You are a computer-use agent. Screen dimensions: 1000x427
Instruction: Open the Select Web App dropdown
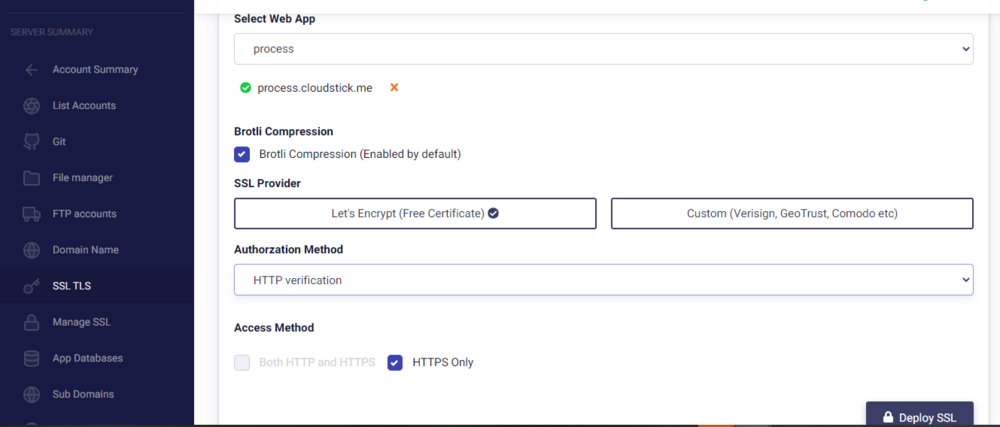click(x=603, y=48)
